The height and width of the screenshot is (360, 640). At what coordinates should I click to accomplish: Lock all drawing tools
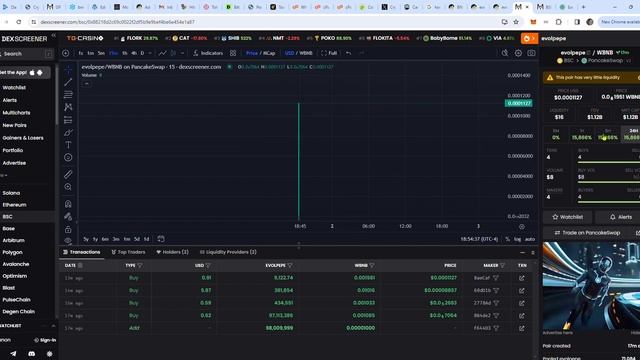tap(68, 229)
